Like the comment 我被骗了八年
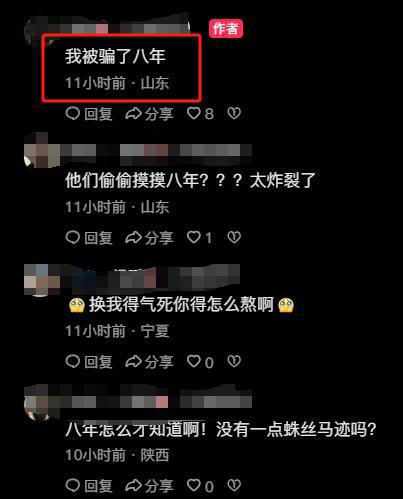 (200, 114)
